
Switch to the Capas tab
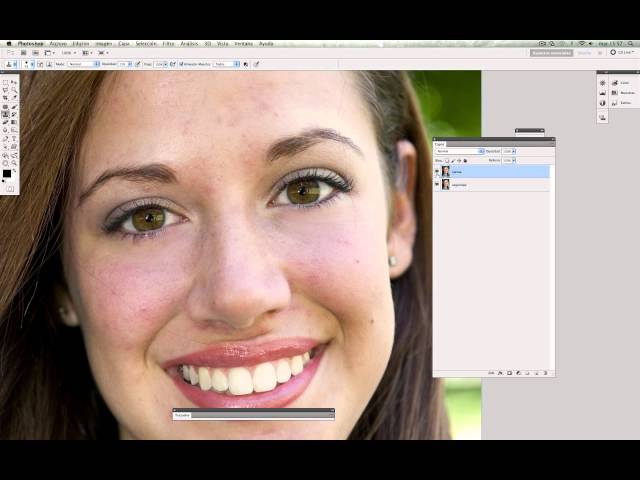coord(440,144)
